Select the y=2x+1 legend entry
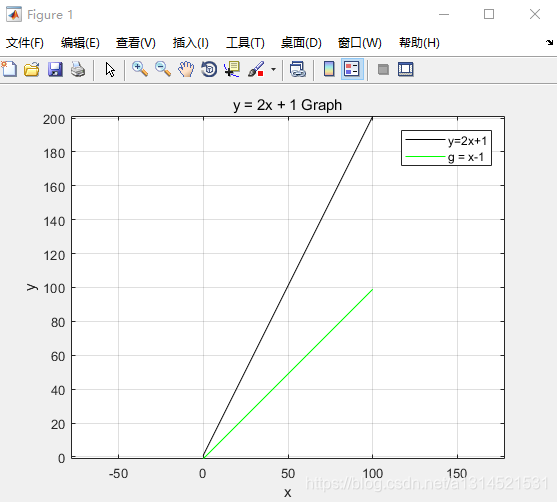This screenshot has height=502, width=557. click(446, 141)
